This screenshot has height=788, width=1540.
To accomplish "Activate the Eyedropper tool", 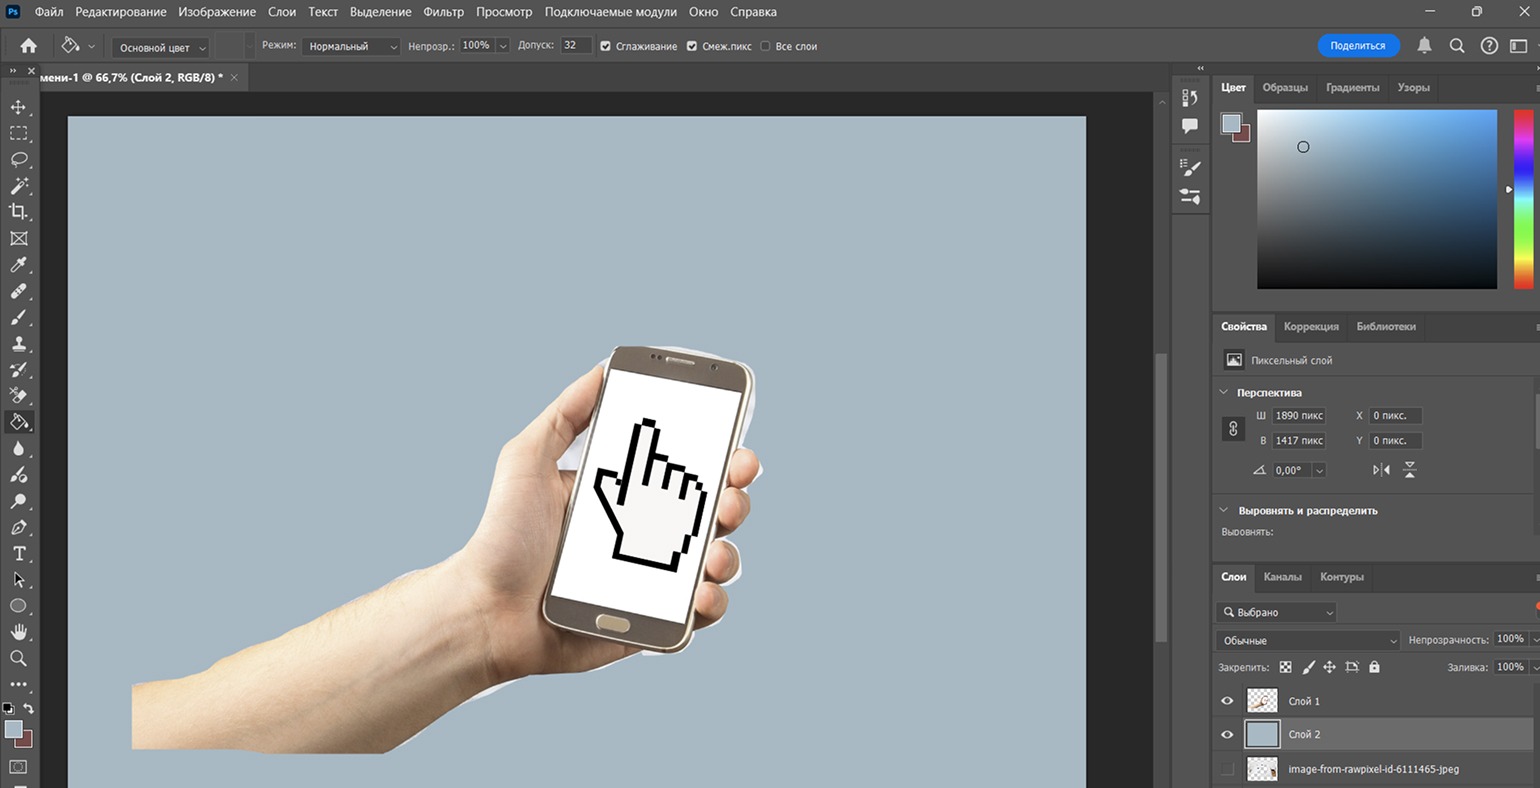I will pos(18,265).
